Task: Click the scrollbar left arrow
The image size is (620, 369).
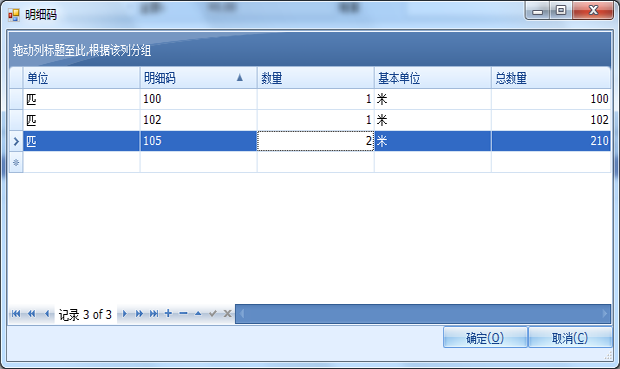Action: [x=242, y=314]
